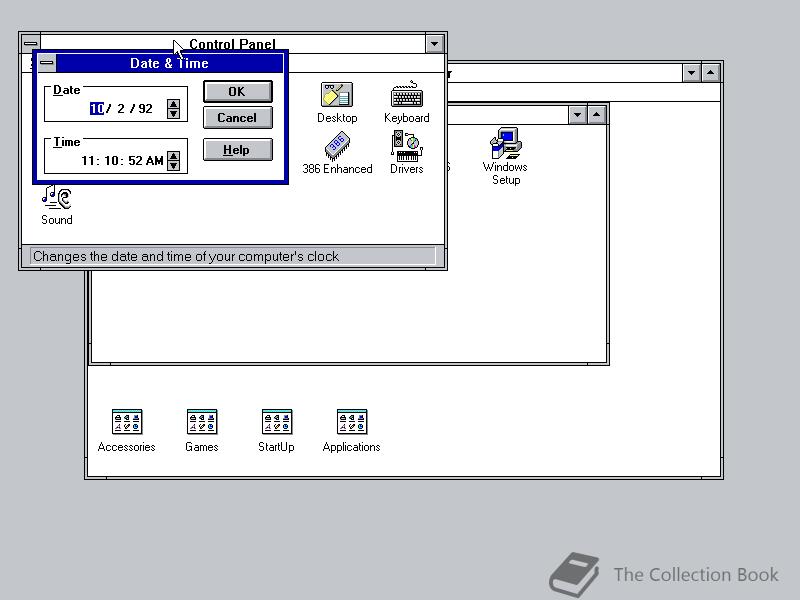Click the Help button in Date & Time

click(x=237, y=150)
